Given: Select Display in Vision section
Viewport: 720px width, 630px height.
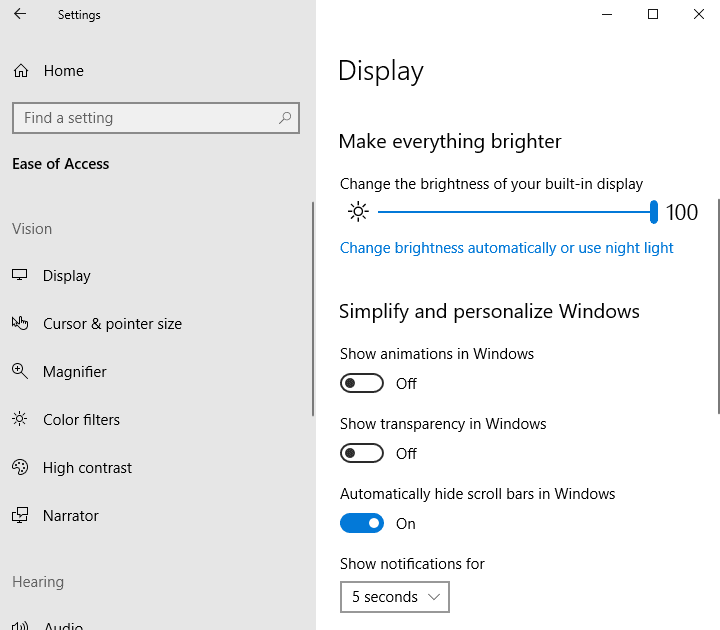Looking at the screenshot, I should click(x=67, y=276).
